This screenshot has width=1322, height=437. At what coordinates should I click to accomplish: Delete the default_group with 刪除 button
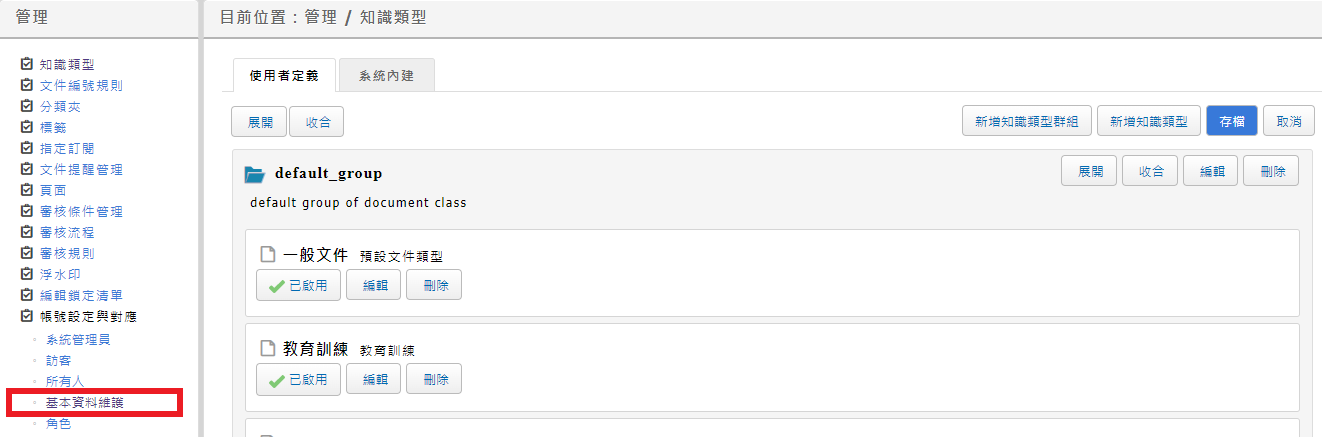[1271, 171]
